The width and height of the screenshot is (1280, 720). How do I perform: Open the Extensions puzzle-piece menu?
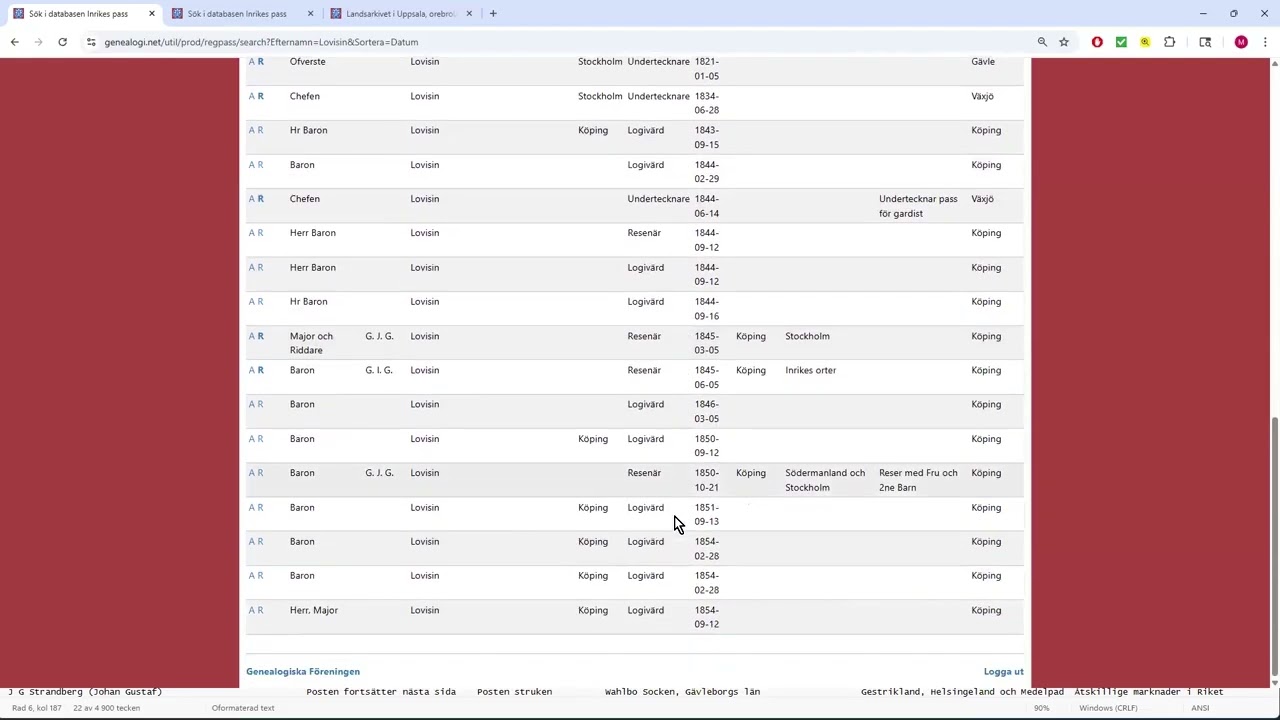tap(1169, 42)
